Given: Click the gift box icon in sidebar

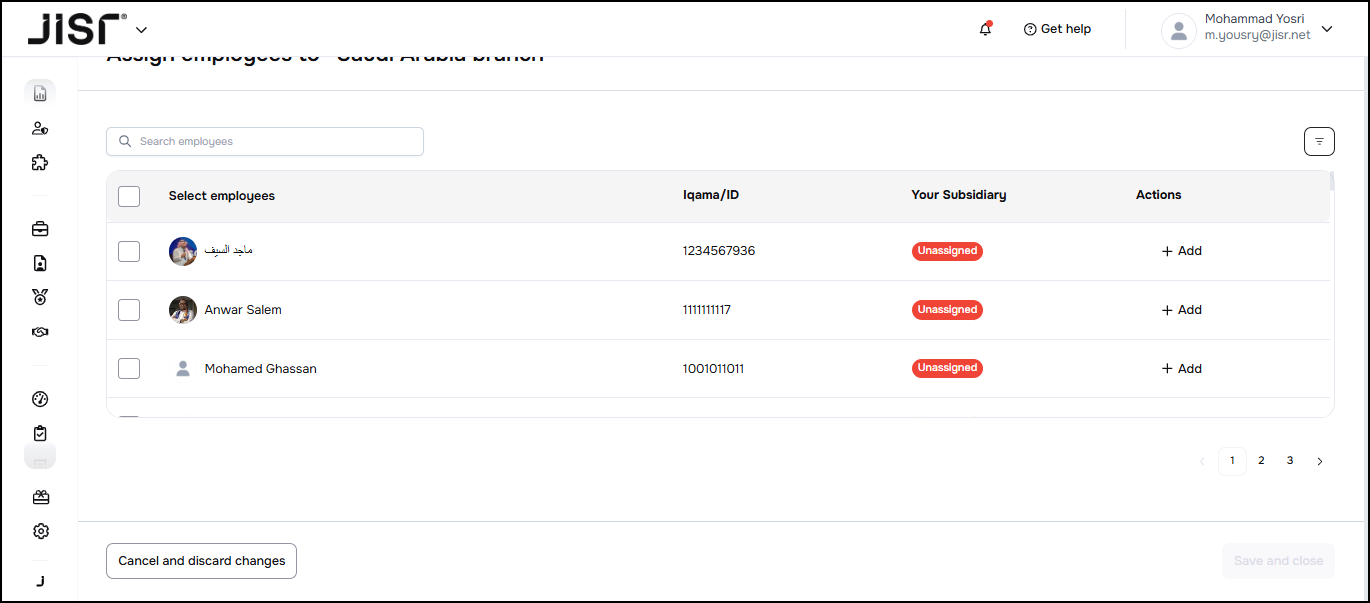Looking at the screenshot, I should tap(40, 497).
